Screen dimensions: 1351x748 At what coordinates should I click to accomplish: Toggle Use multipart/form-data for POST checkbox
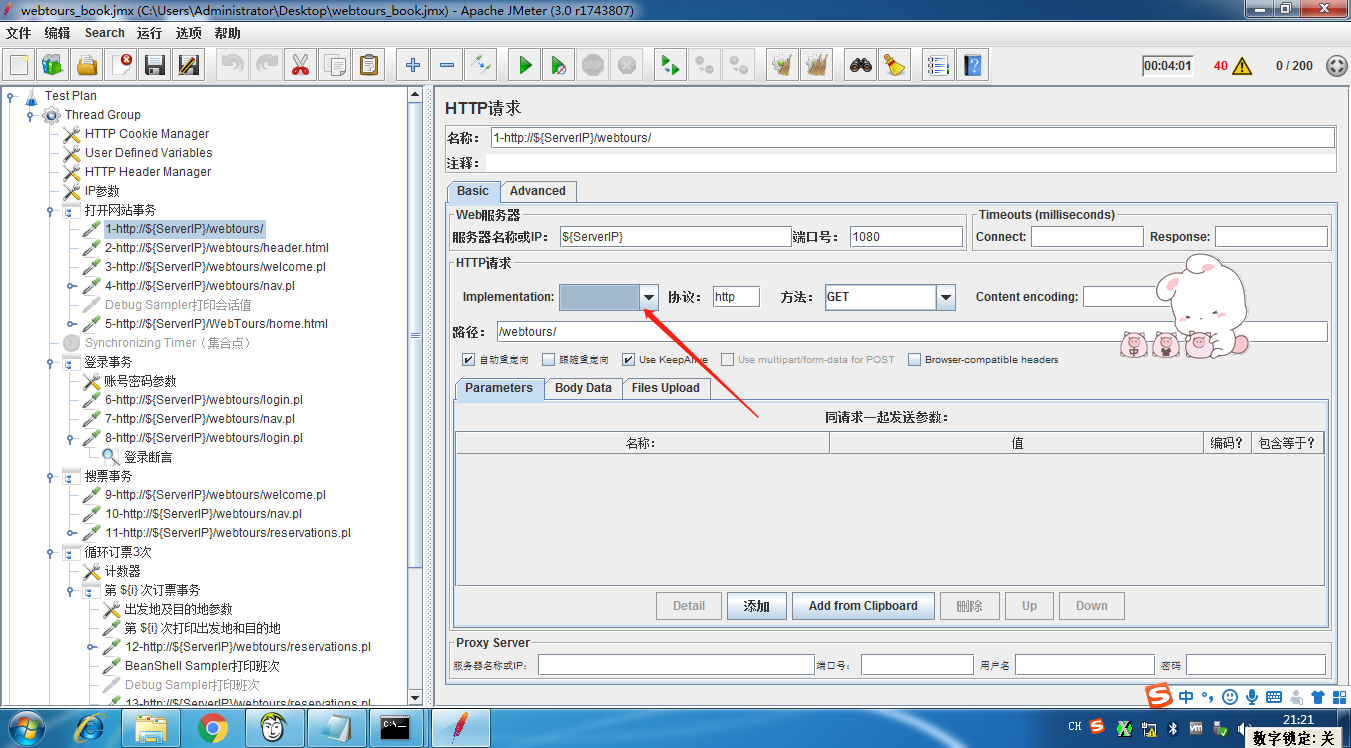727,360
